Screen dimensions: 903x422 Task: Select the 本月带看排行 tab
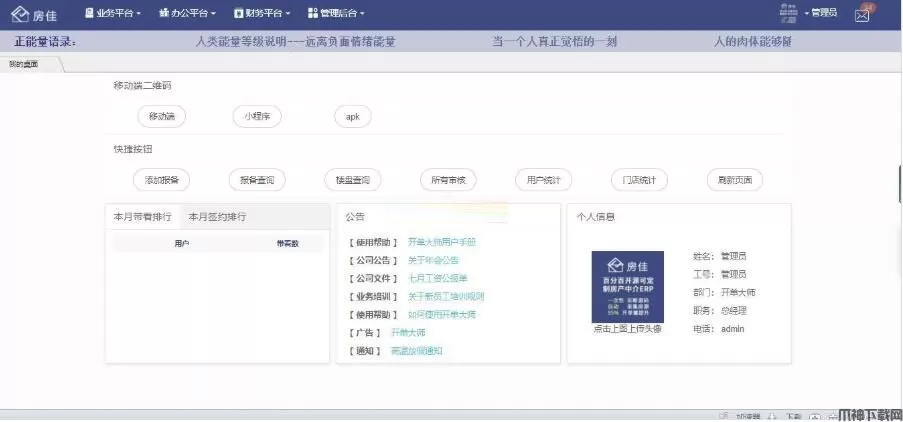pos(142,216)
